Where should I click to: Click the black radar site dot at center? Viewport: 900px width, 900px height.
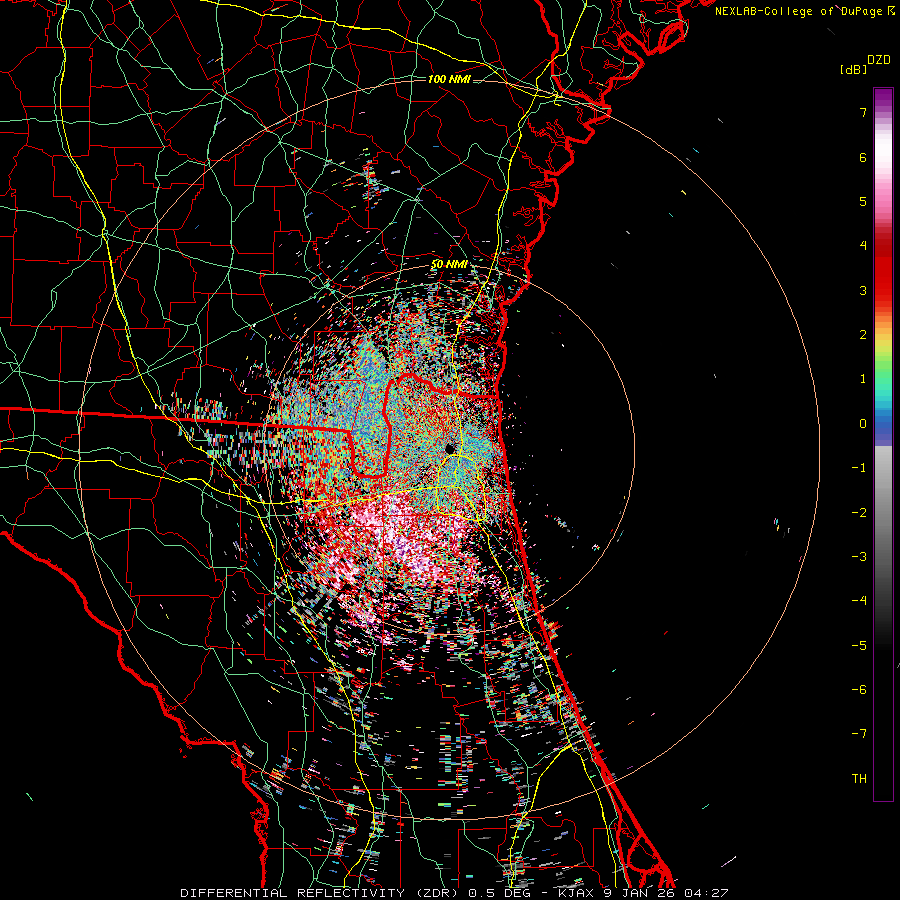[449, 448]
